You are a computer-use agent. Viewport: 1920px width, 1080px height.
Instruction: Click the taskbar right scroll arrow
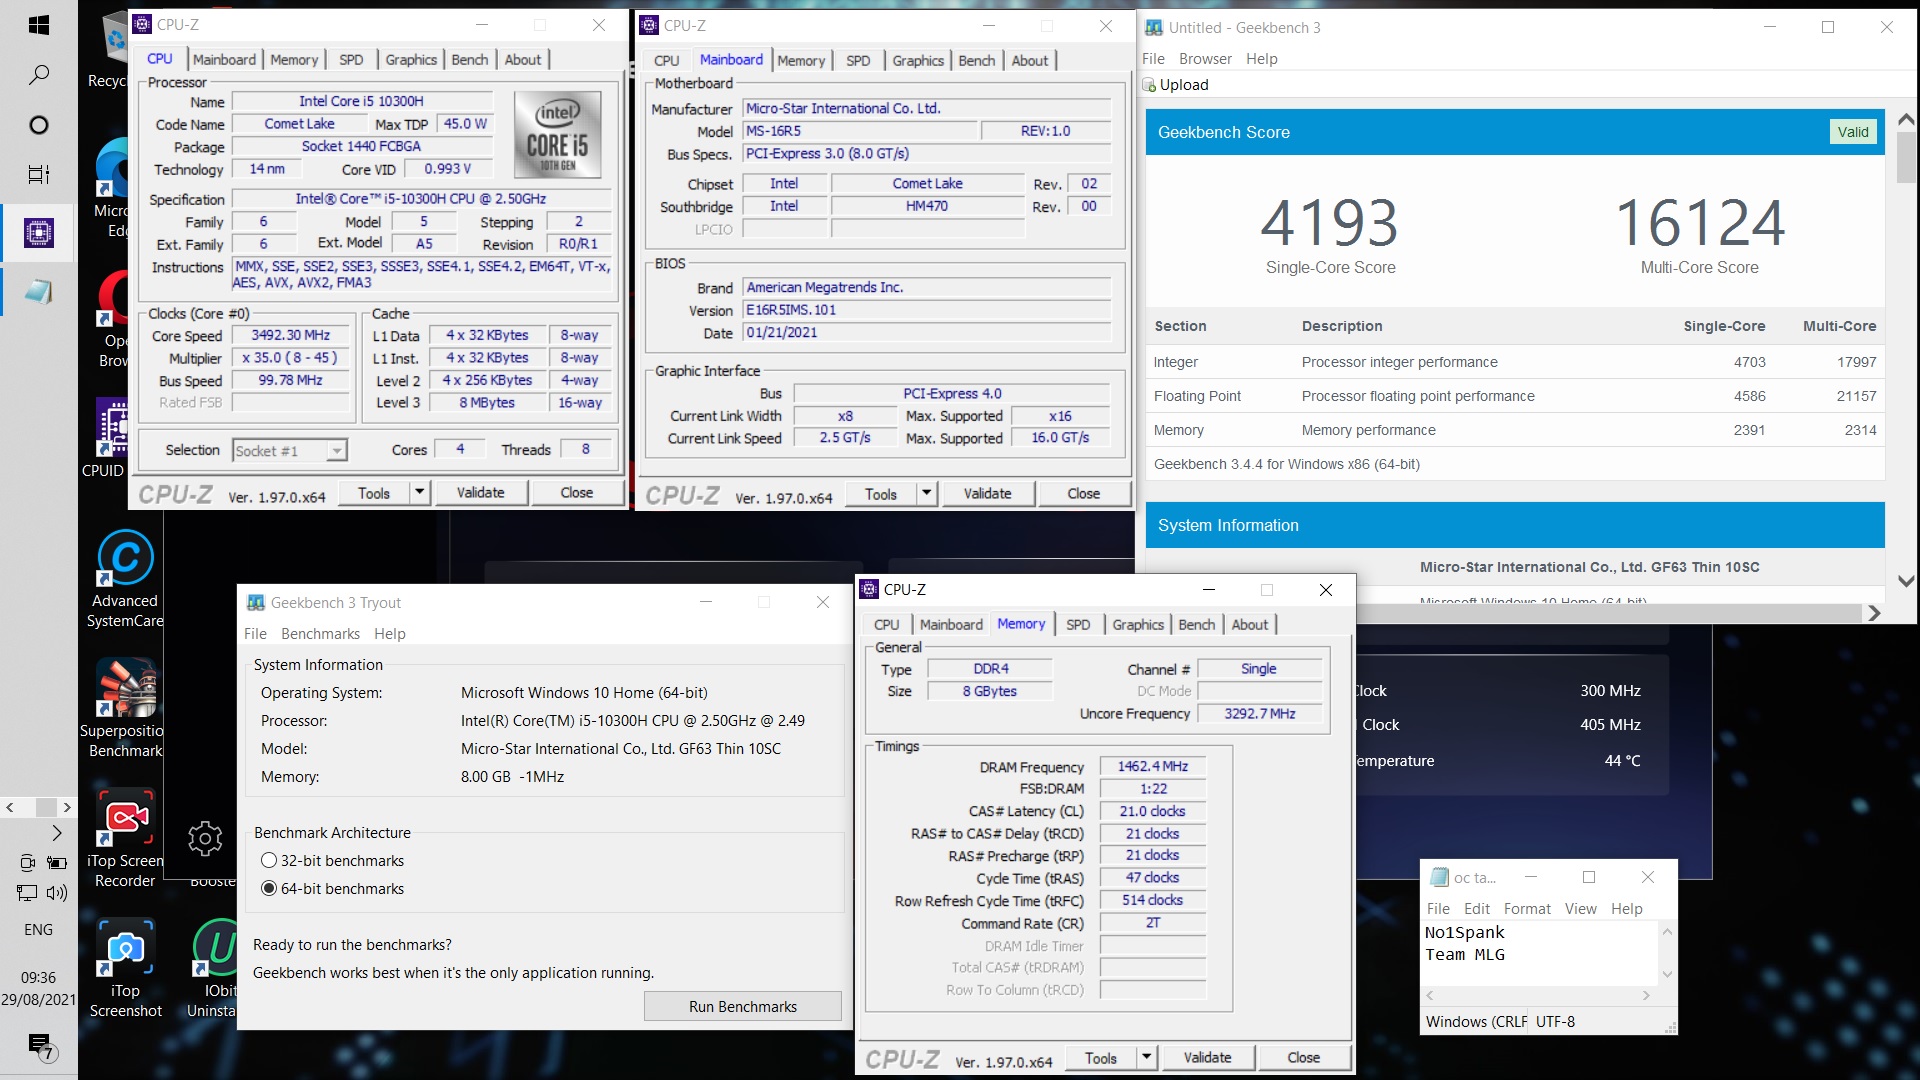67,807
